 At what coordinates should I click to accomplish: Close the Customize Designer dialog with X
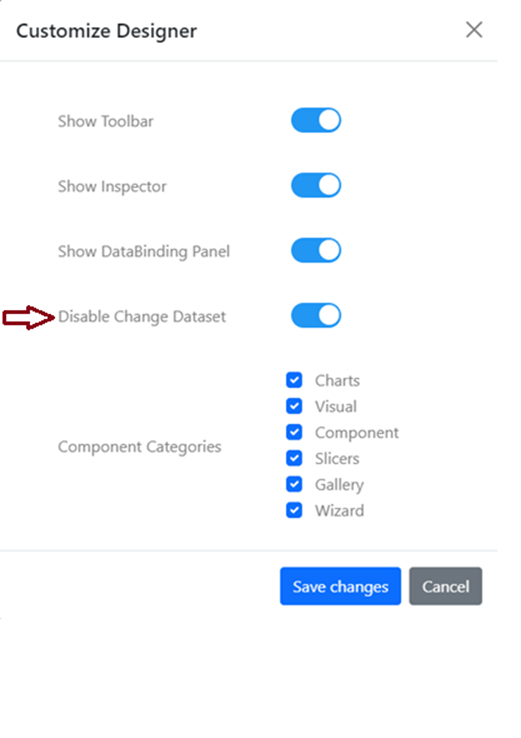(x=474, y=30)
